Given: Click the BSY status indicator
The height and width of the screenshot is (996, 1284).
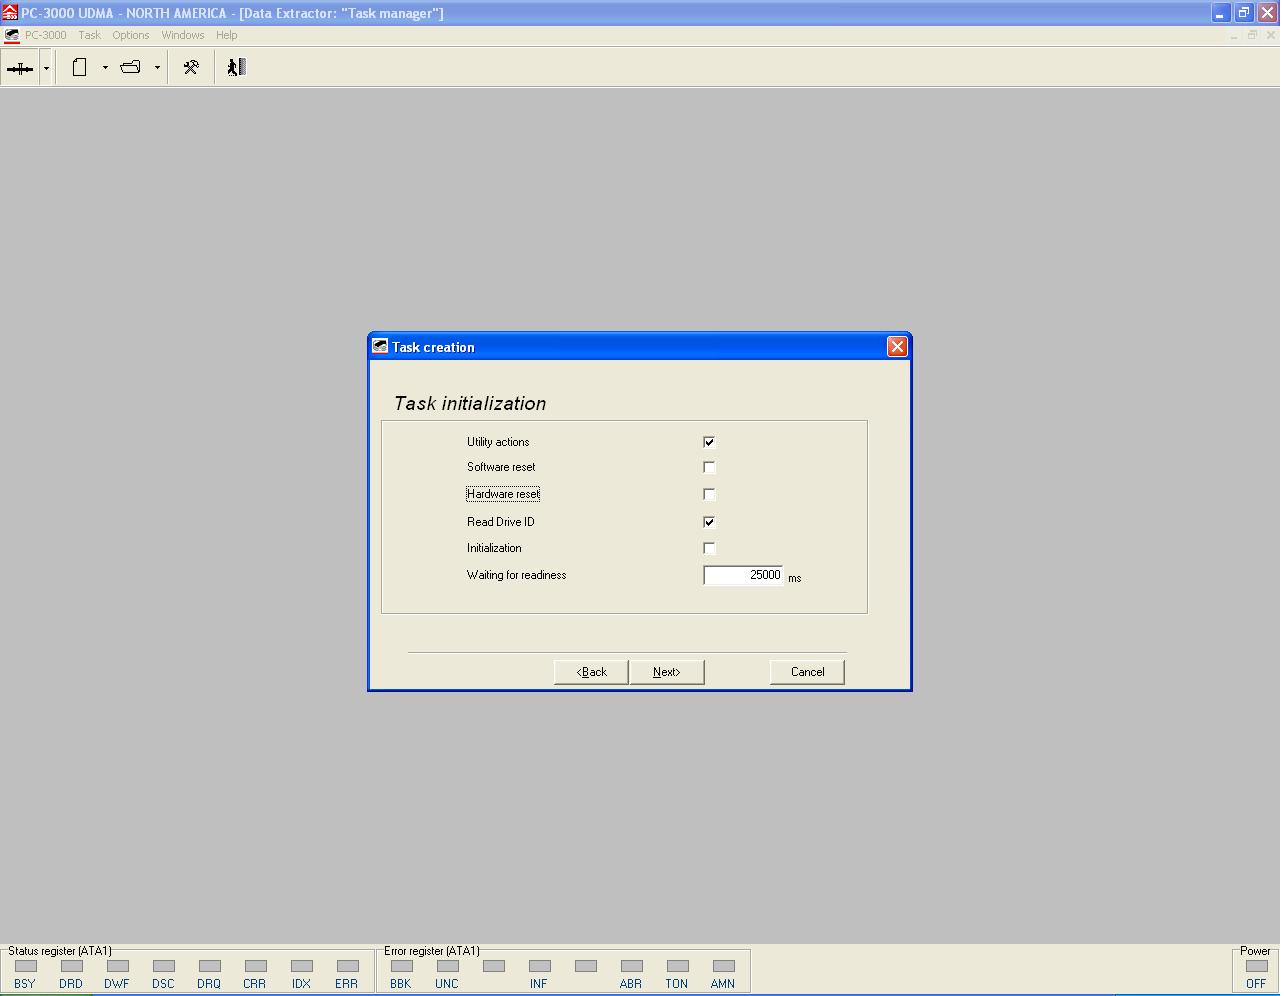Looking at the screenshot, I should click(x=25, y=966).
